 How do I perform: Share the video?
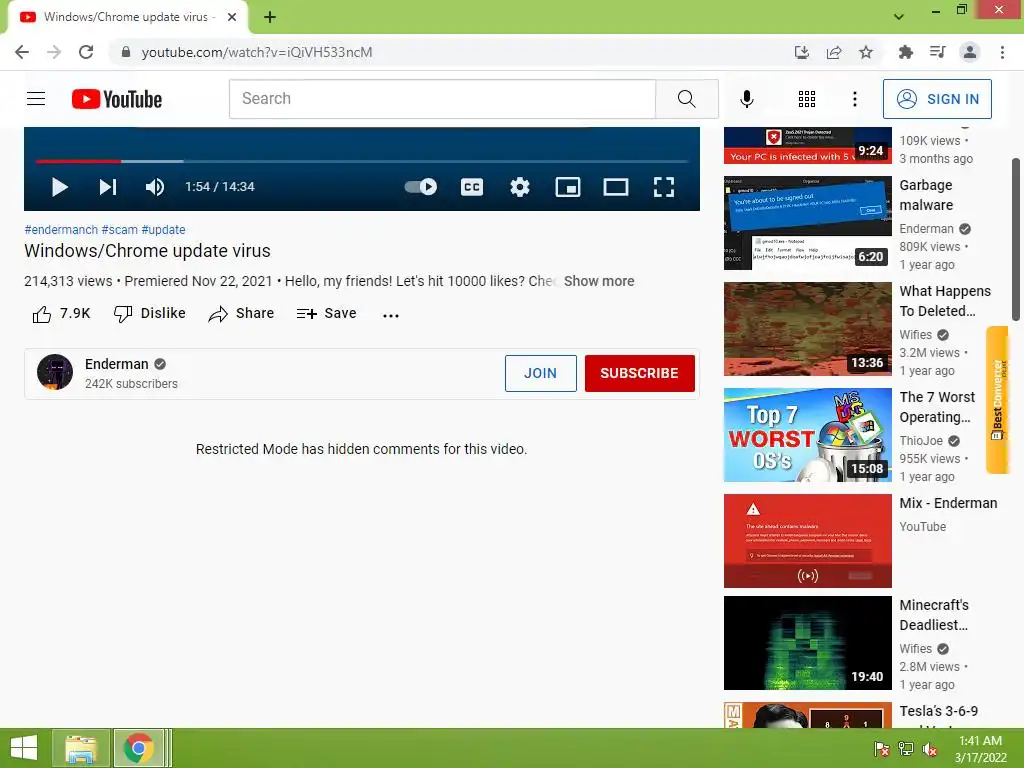point(241,314)
